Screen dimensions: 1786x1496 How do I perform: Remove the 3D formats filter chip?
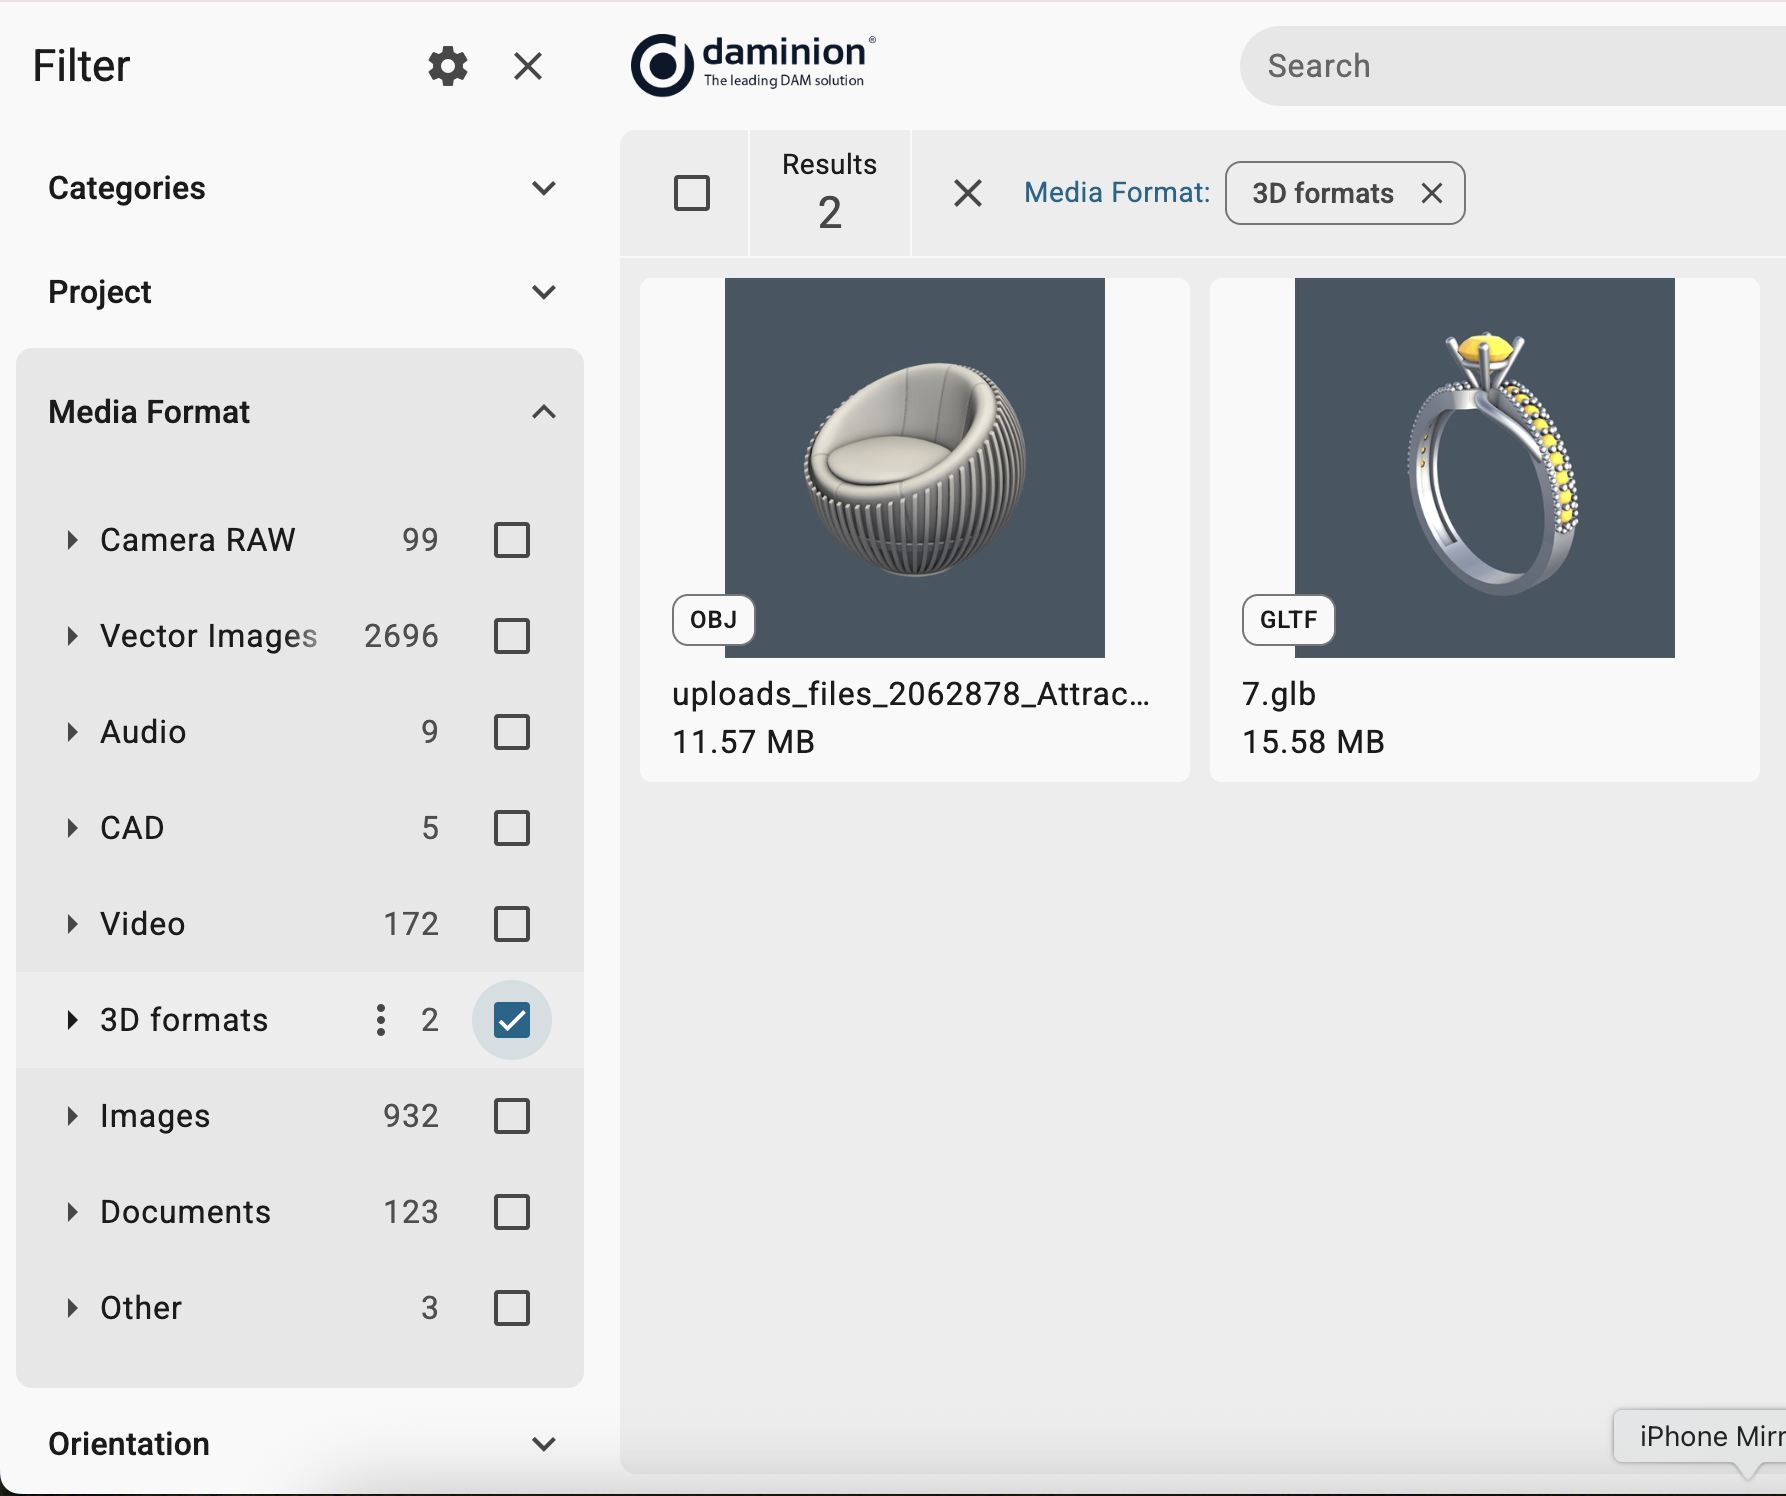[1431, 193]
